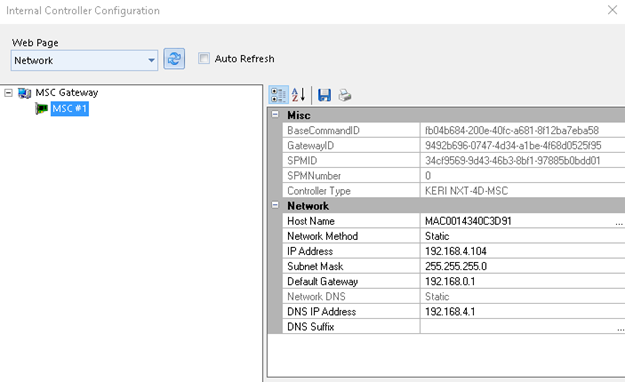
Task: Click the SPMID value starting with 34cf9569
Action: point(513,161)
